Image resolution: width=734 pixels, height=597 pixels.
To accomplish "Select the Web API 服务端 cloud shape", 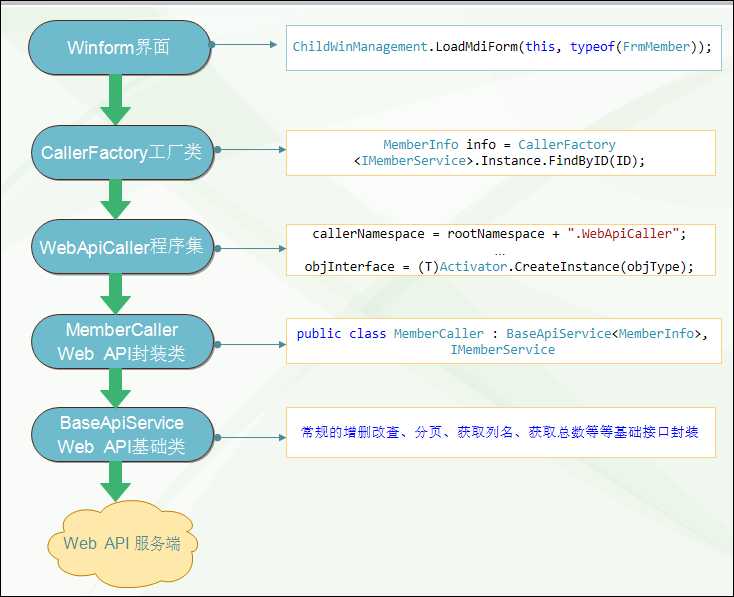I will 122,543.
